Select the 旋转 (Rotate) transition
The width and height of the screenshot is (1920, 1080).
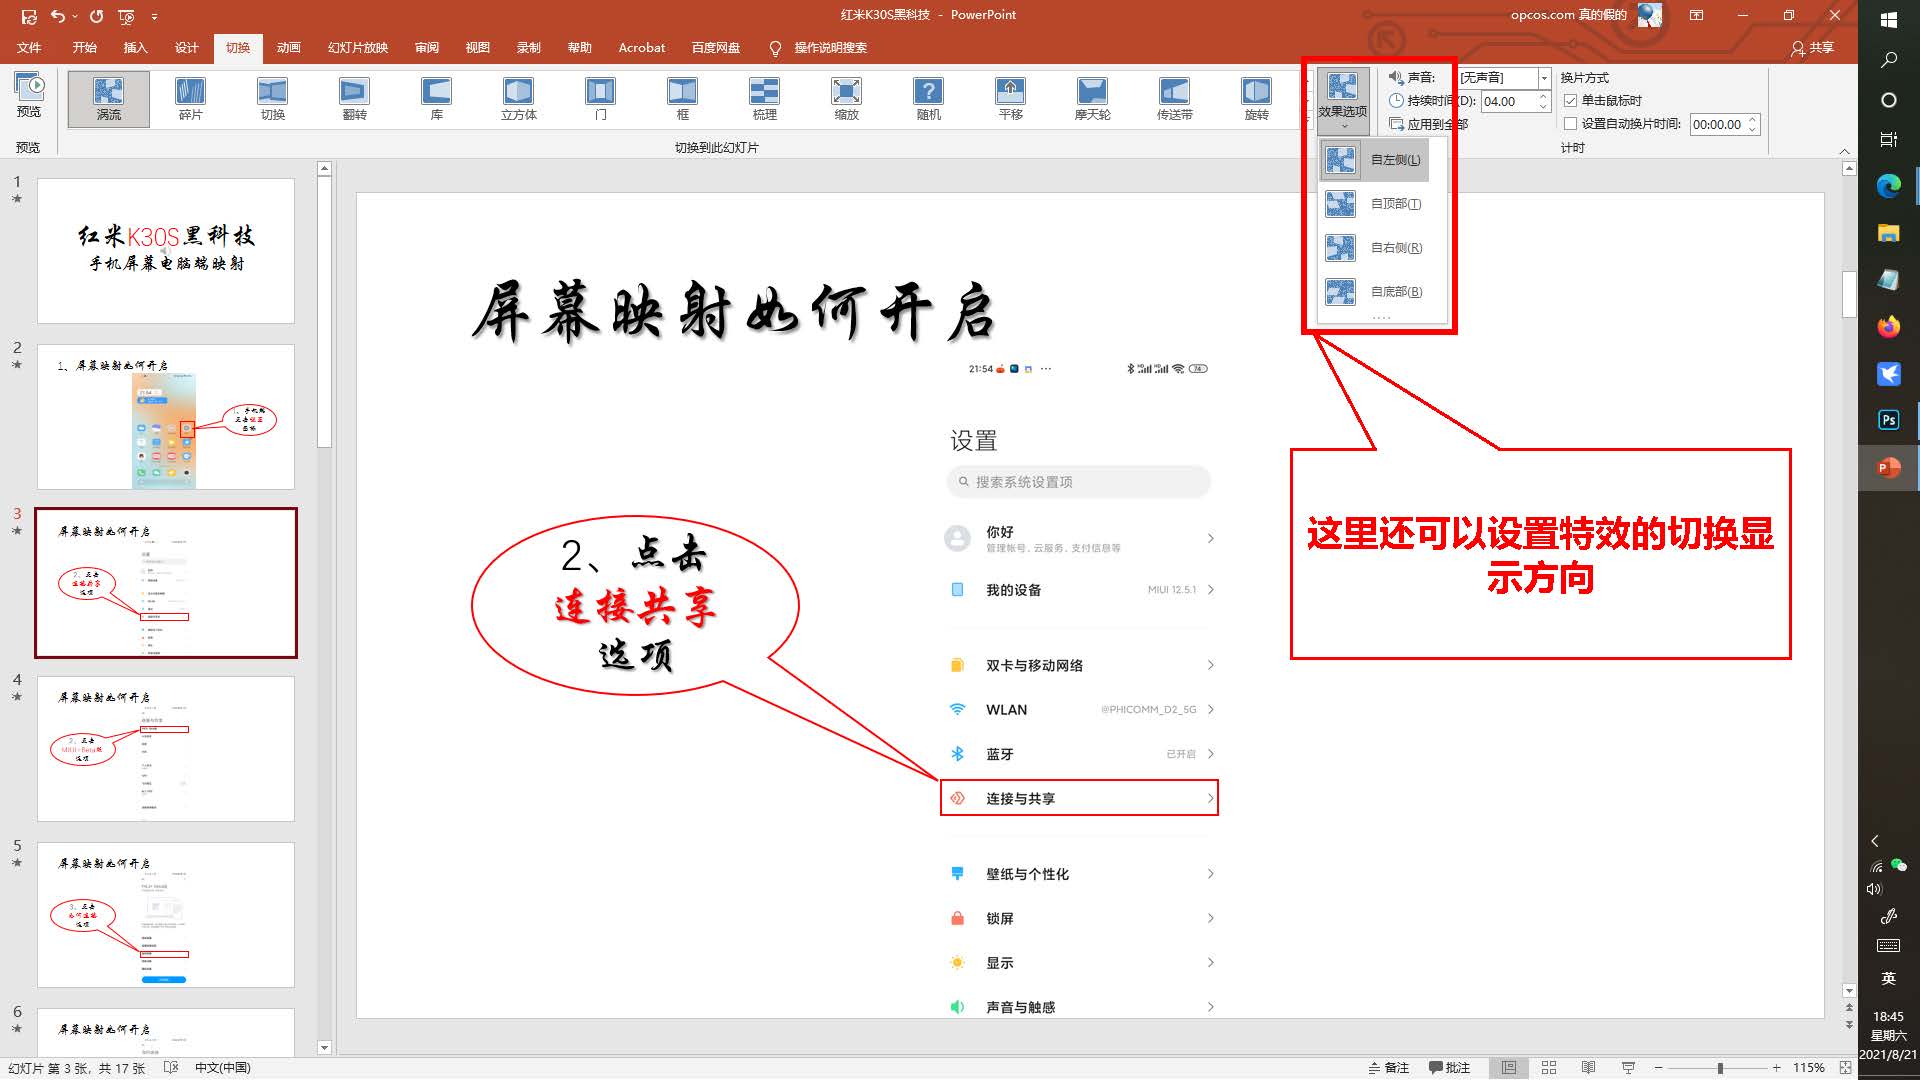tap(1257, 99)
